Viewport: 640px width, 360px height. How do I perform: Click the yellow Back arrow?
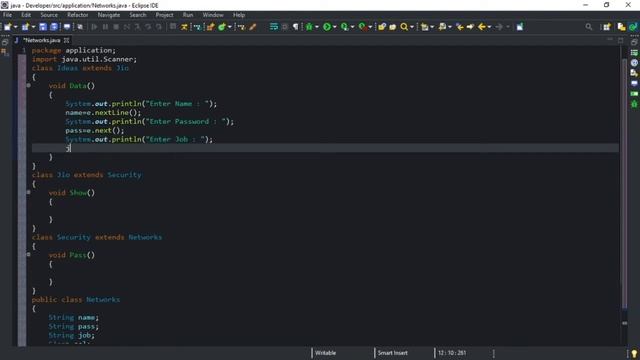(x=482, y=27)
